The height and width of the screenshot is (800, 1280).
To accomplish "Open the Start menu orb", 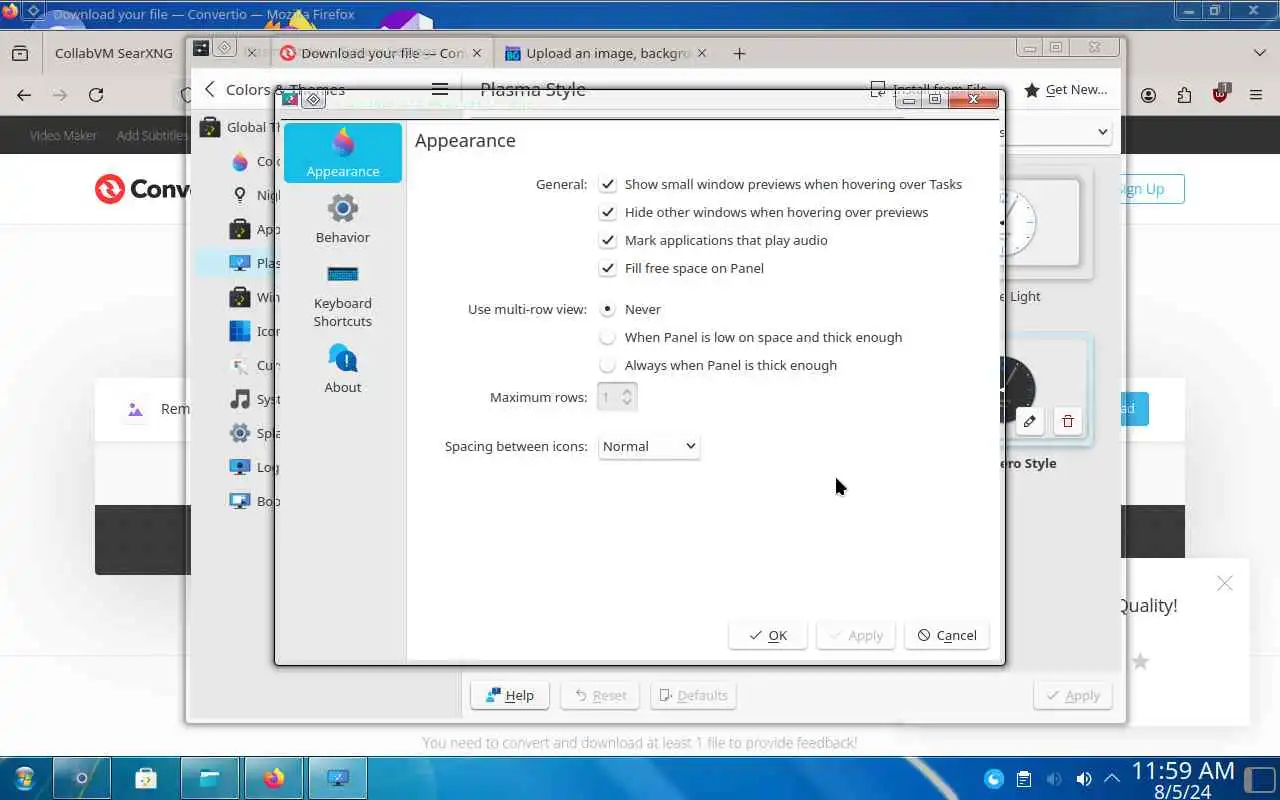I will pos(25,778).
